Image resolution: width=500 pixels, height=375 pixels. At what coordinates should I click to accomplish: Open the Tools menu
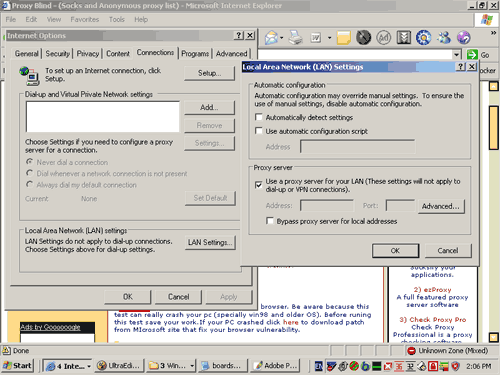tap(117, 19)
